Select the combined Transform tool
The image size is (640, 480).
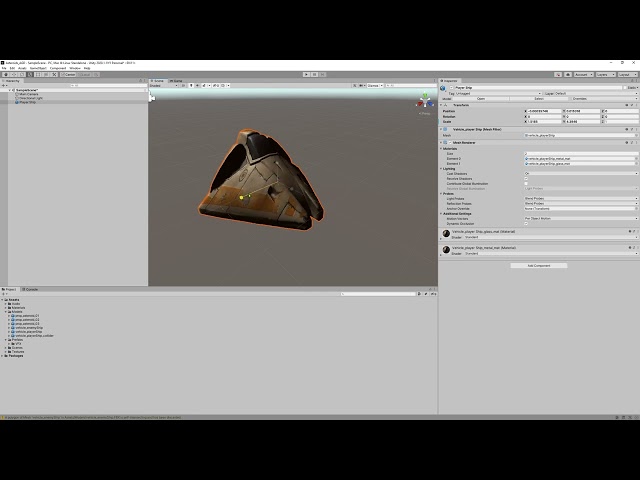[46, 75]
